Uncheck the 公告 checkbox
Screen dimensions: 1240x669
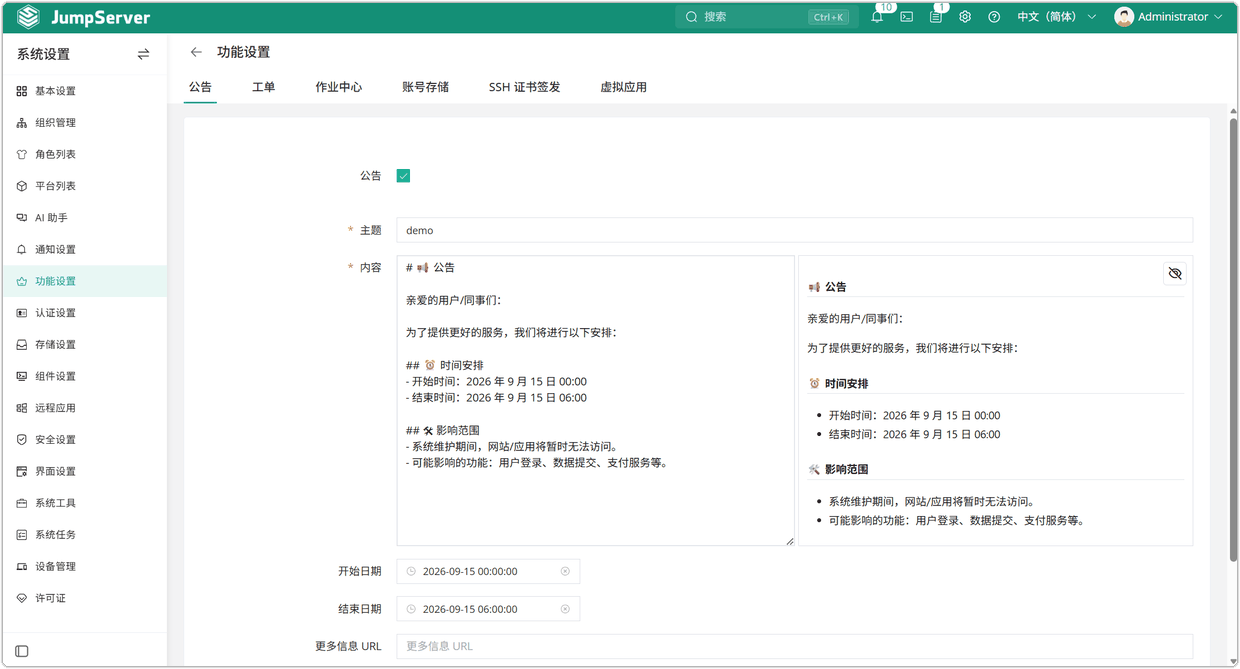coord(403,176)
